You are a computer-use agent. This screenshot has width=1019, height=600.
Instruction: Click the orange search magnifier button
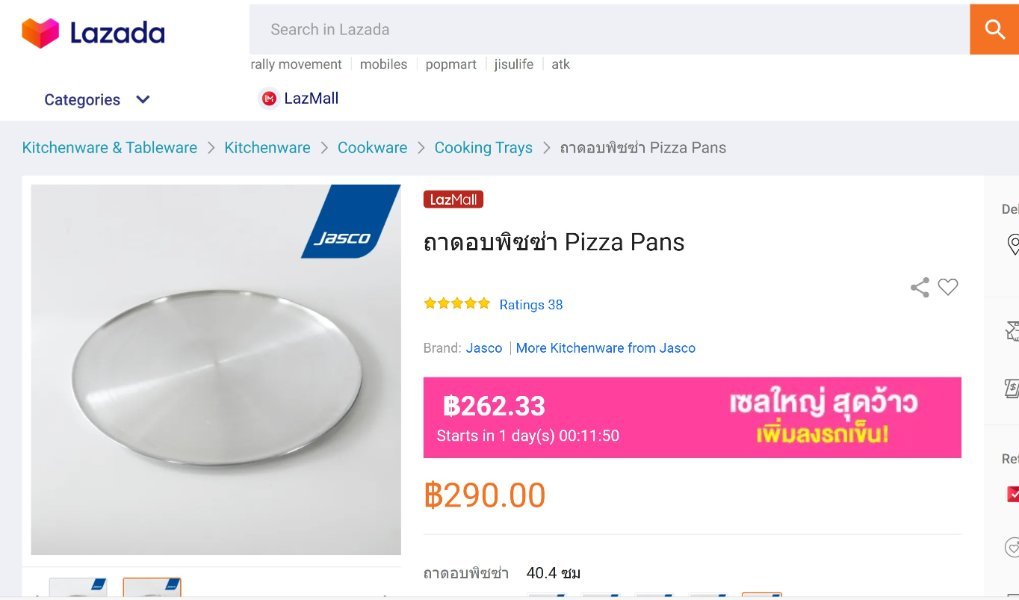(994, 30)
